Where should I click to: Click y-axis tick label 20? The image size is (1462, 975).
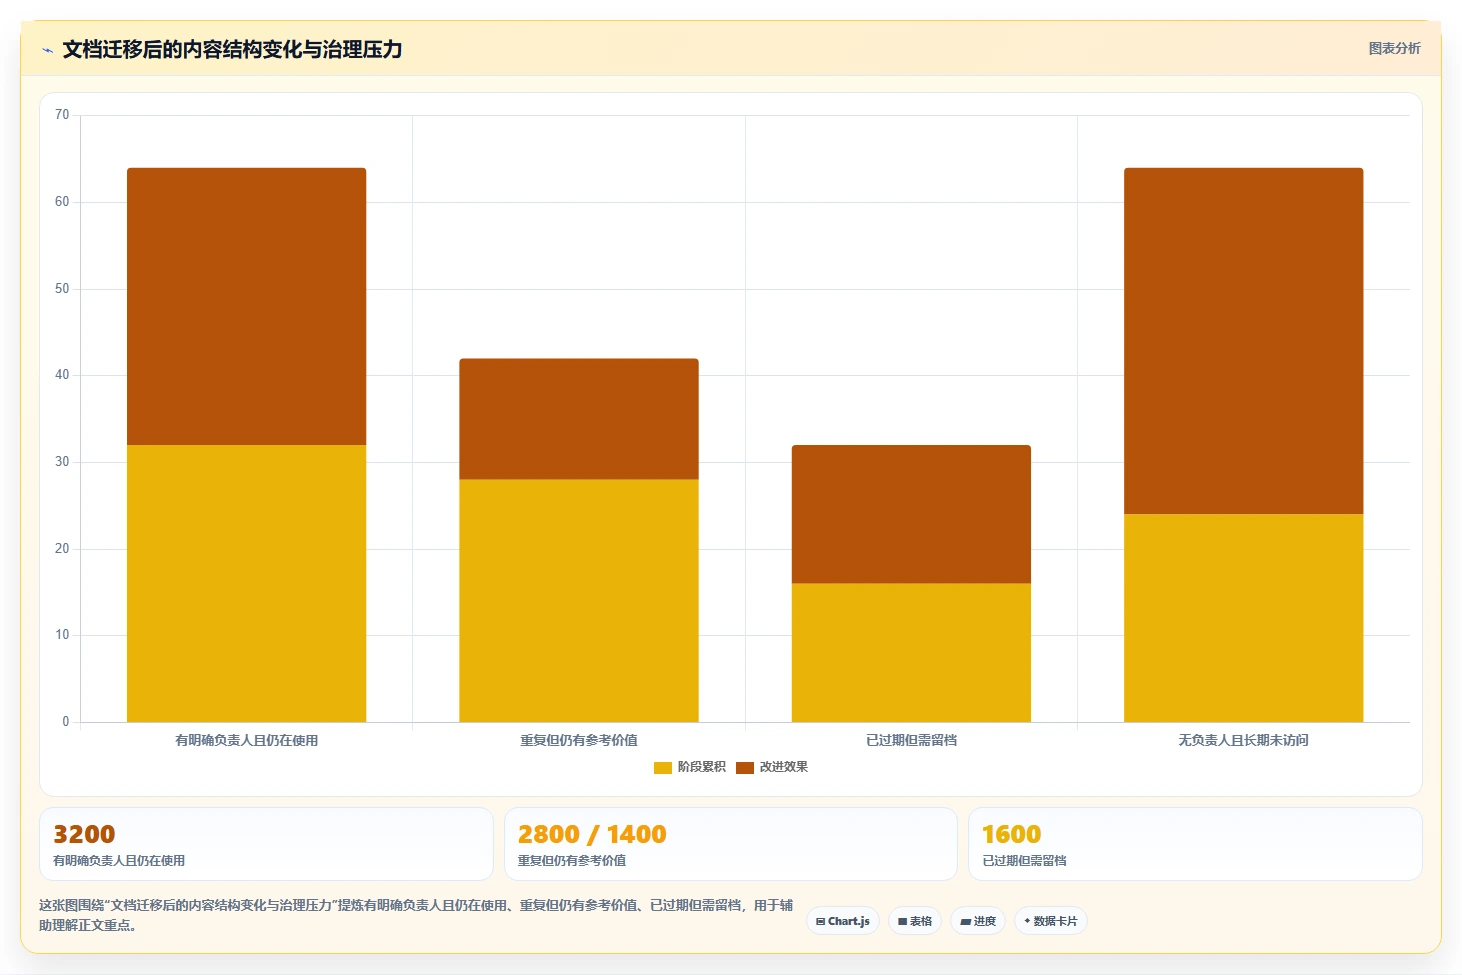click(62, 549)
